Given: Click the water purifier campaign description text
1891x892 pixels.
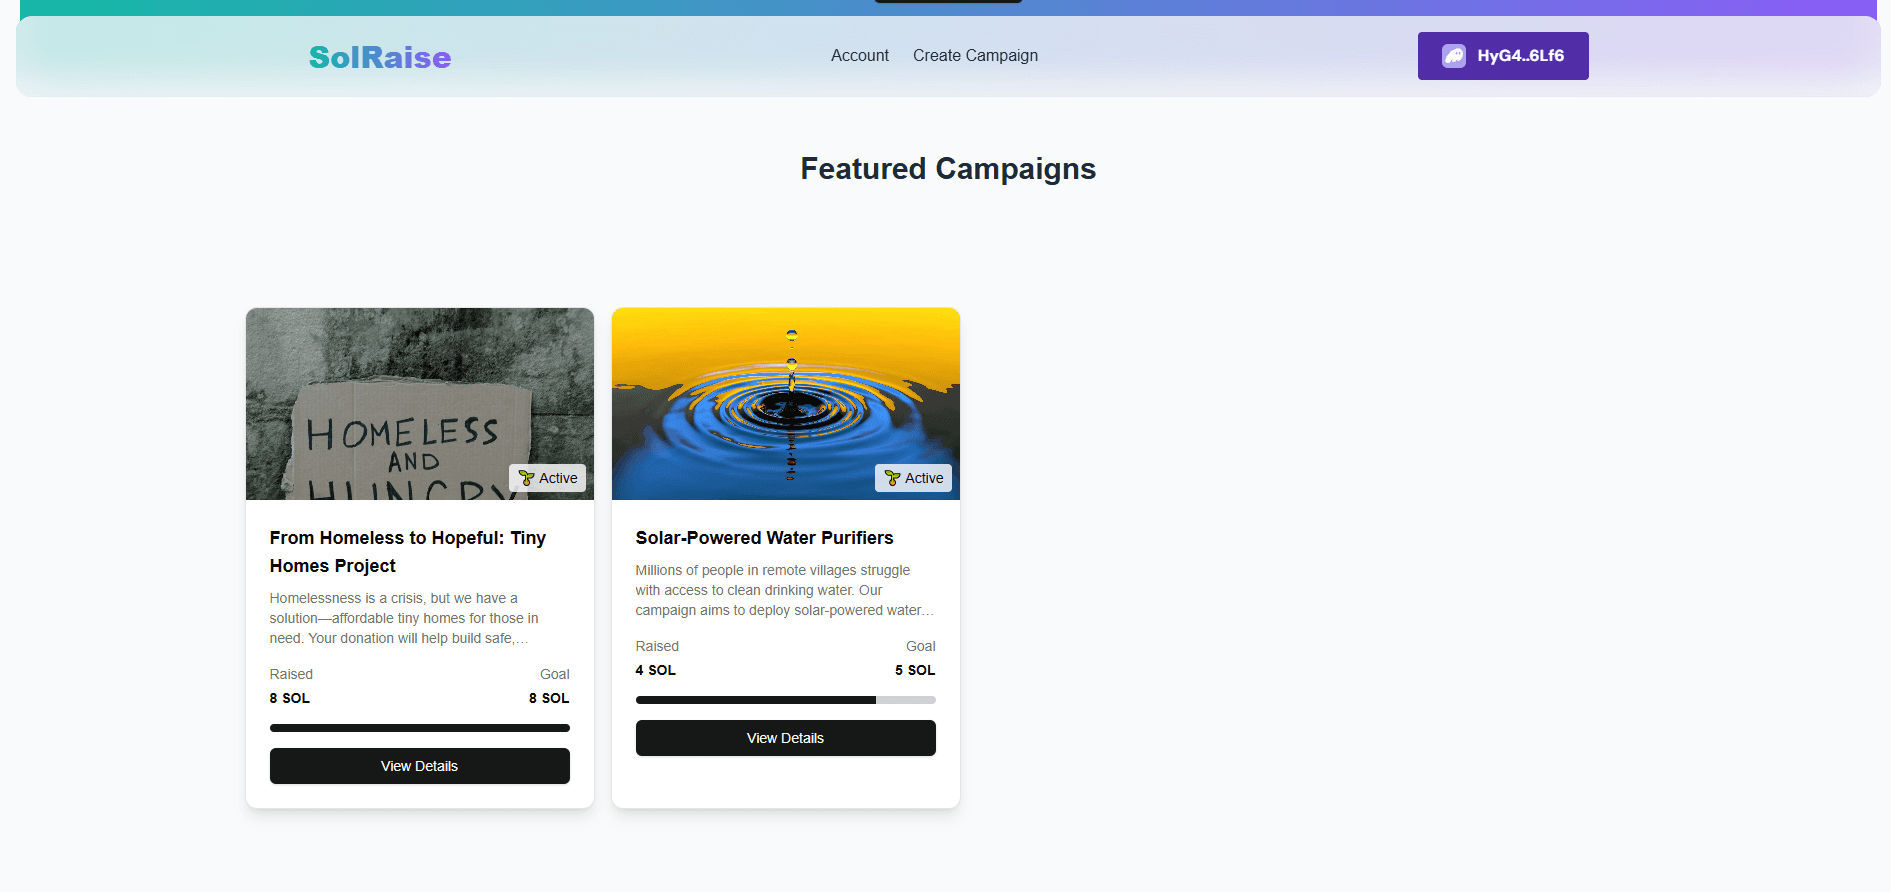Looking at the screenshot, I should [785, 590].
